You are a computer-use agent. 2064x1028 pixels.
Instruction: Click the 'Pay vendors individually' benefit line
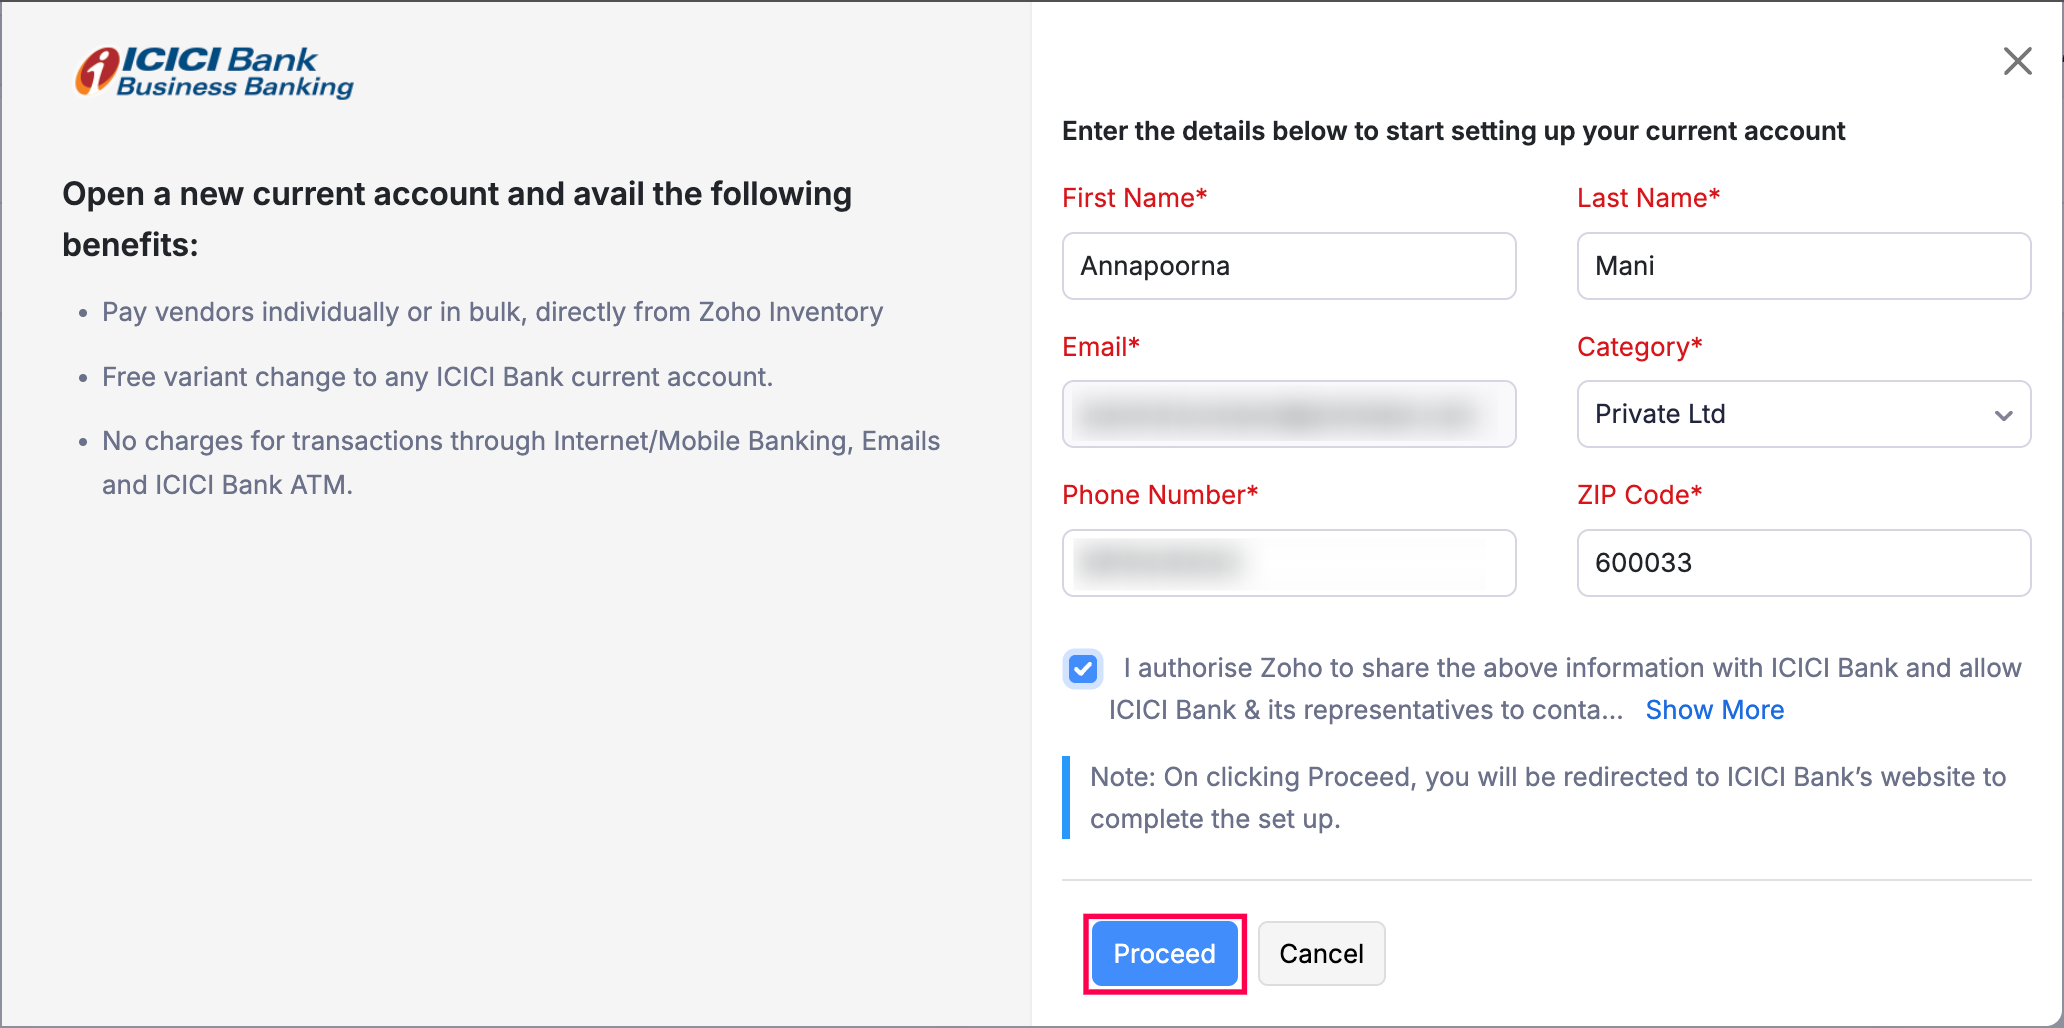pyautogui.click(x=492, y=312)
